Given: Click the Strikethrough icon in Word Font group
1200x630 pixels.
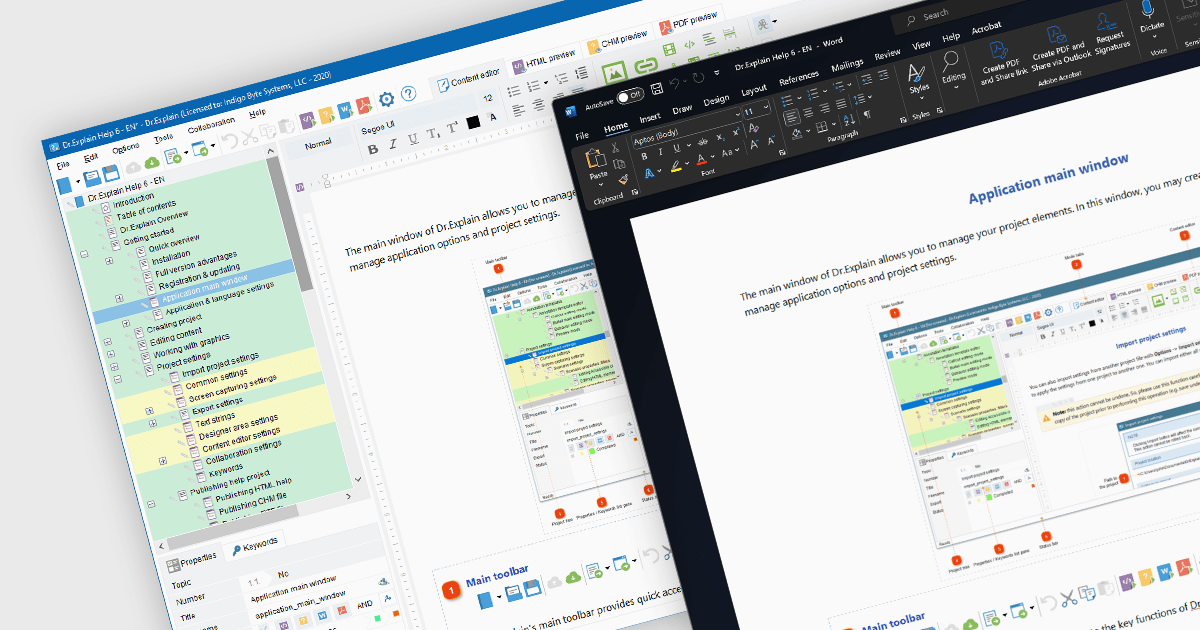Looking at the screenshot, I should pos(703,142).
